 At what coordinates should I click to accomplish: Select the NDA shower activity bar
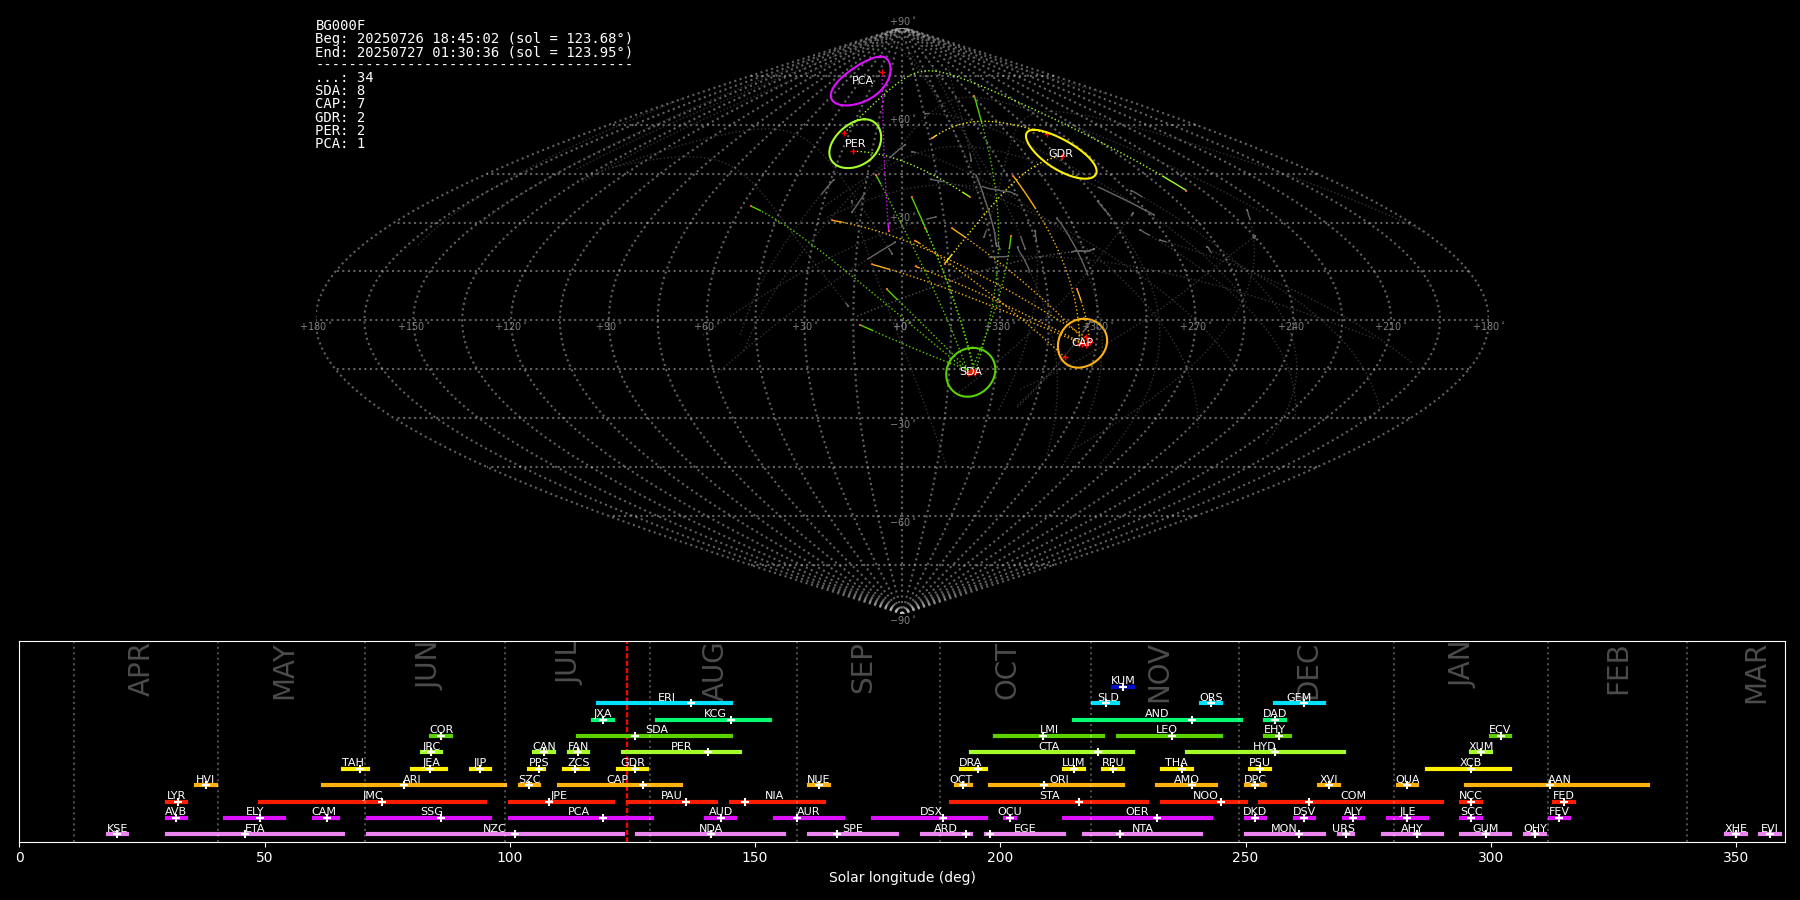[710, 834]
